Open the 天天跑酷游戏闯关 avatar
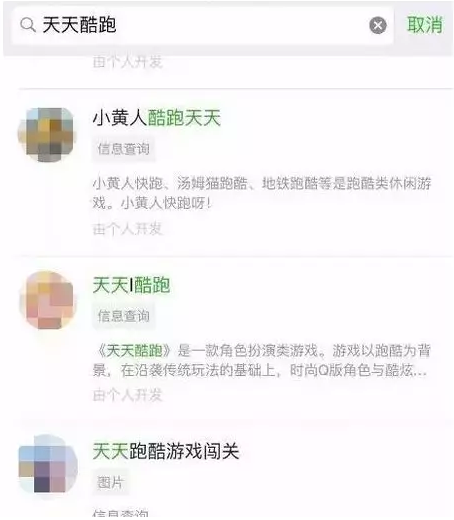454x520 pixels. point(48,464)
